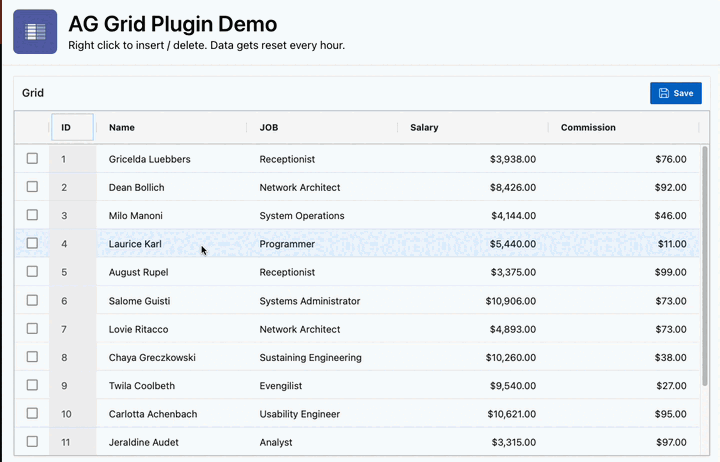
Task: Click the Carlotta Achenbach name cell
Action: [x=172, y=414]
